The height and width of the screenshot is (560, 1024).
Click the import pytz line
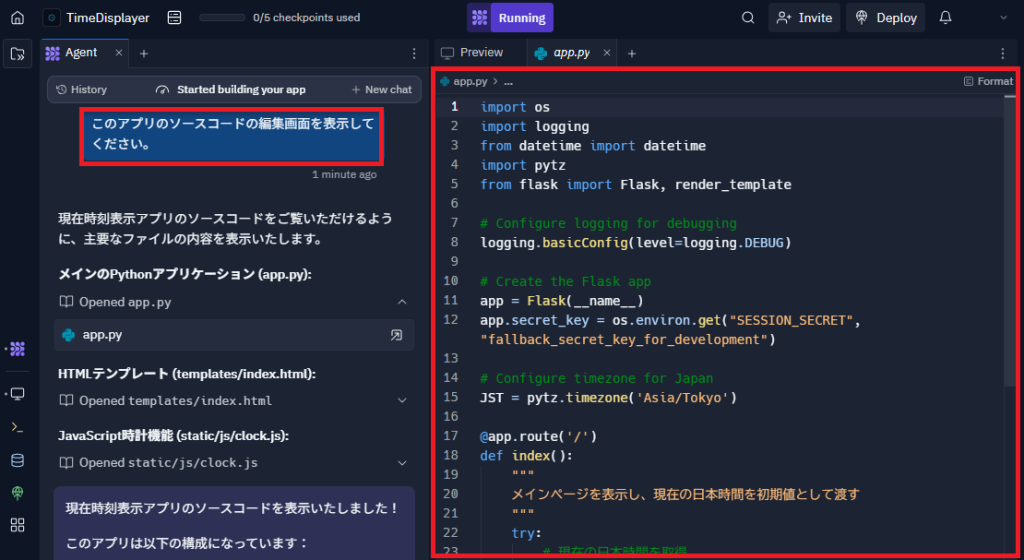click(x=523, y=165)
